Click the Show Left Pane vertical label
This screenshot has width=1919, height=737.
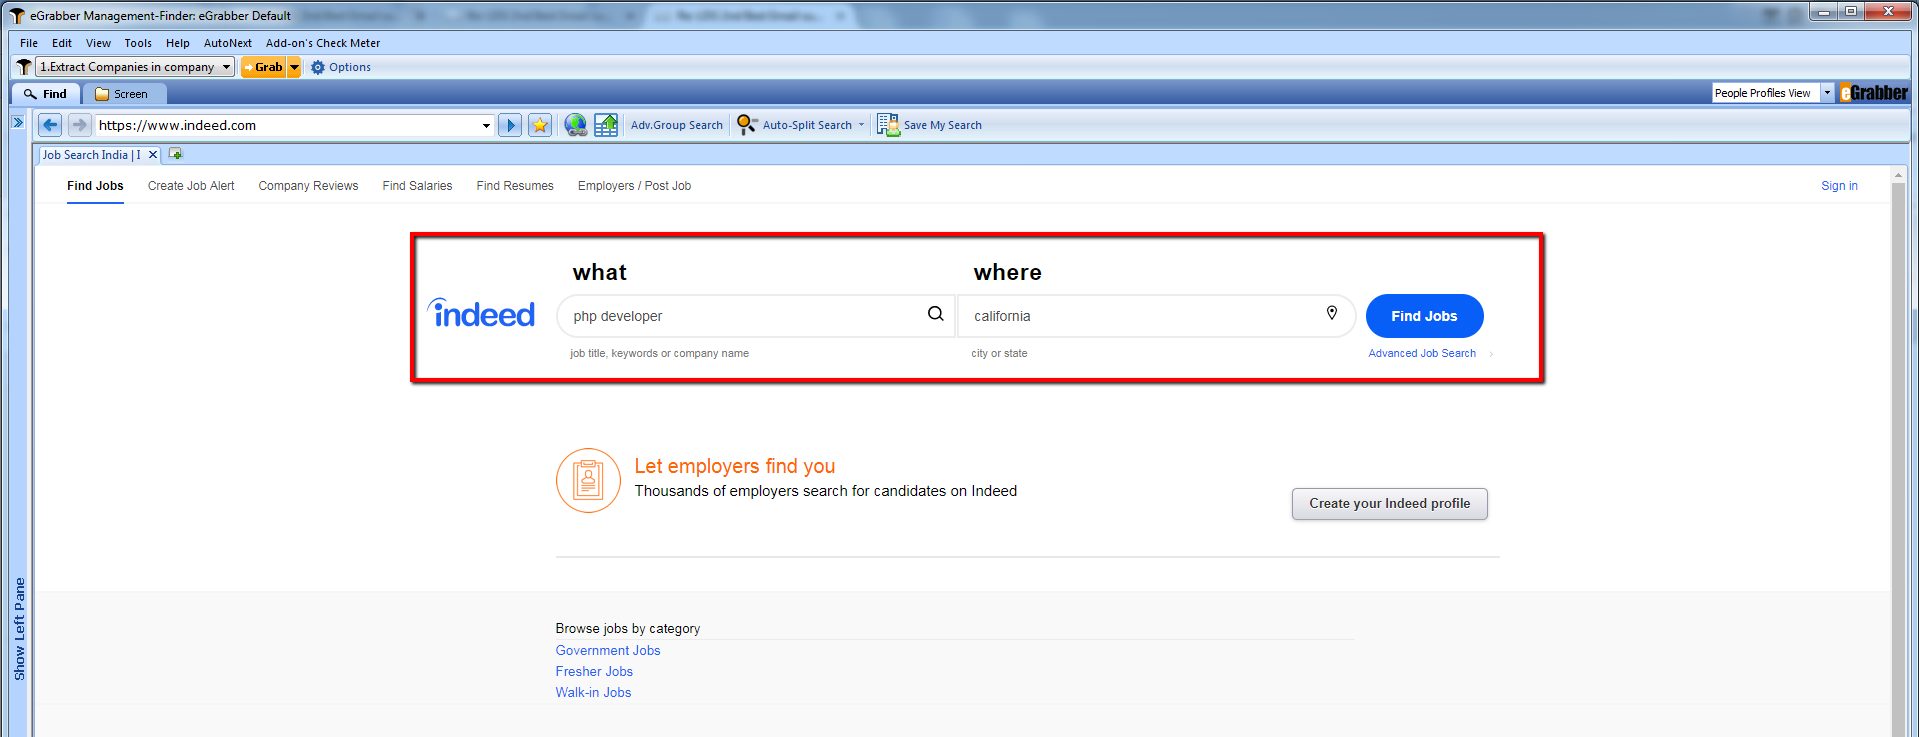point(19,629)
